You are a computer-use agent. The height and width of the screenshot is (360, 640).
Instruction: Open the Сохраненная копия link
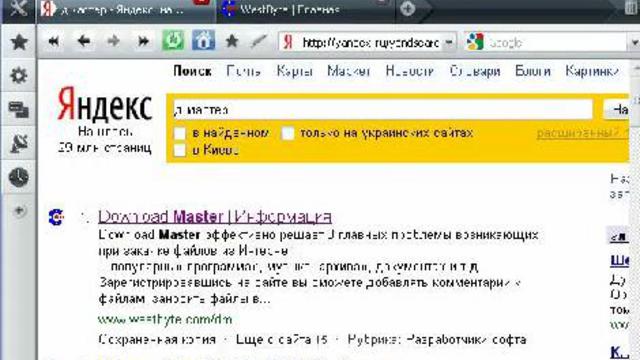click(x=157, y=340)
